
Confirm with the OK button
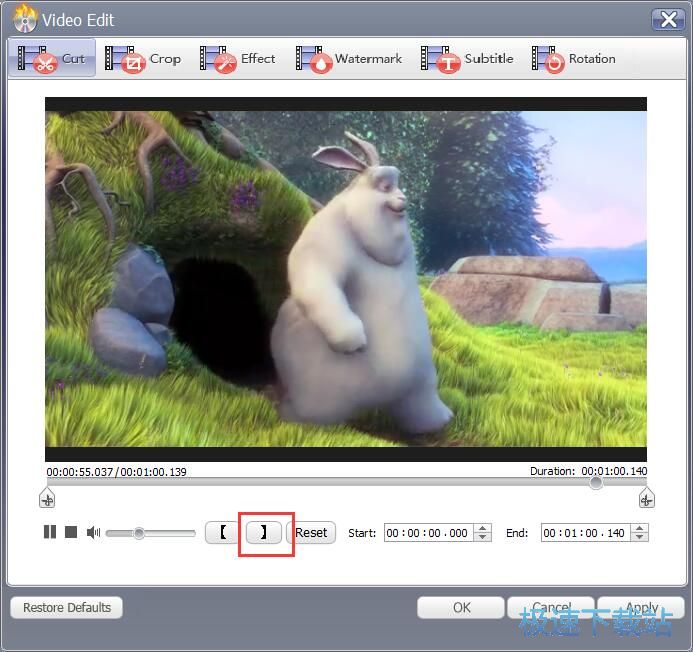tap(461, 607)
